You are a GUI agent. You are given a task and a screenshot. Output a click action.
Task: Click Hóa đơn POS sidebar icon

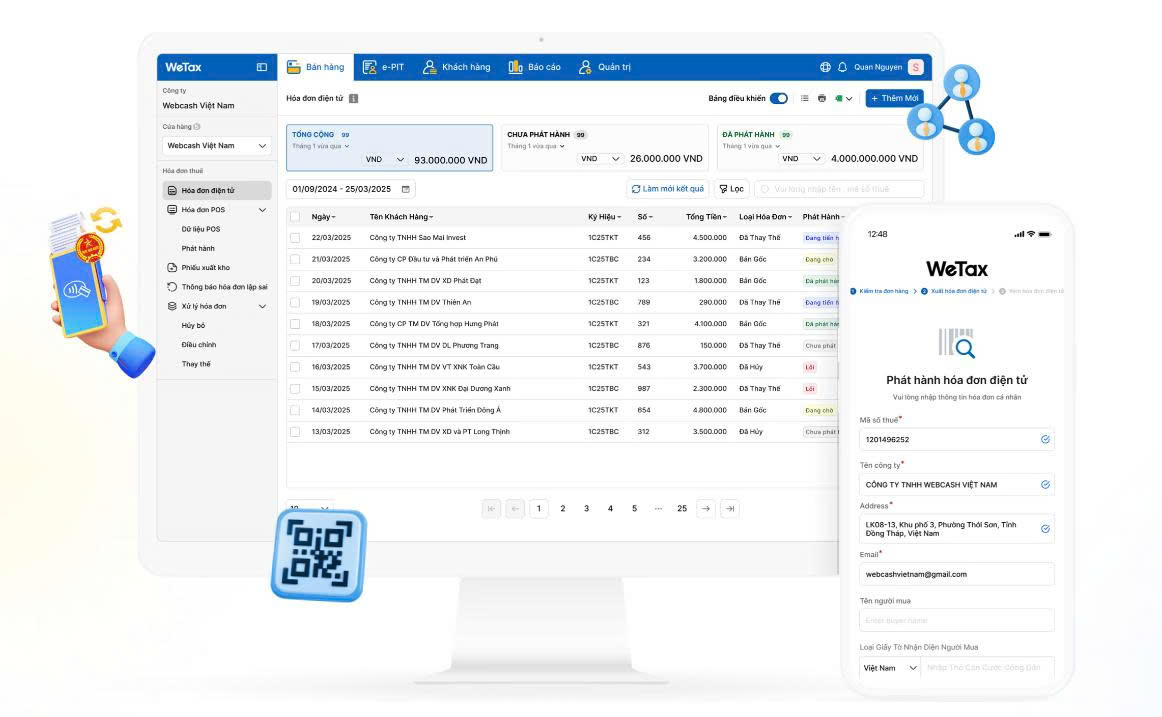pyautogui.click(x=172, y=210)
